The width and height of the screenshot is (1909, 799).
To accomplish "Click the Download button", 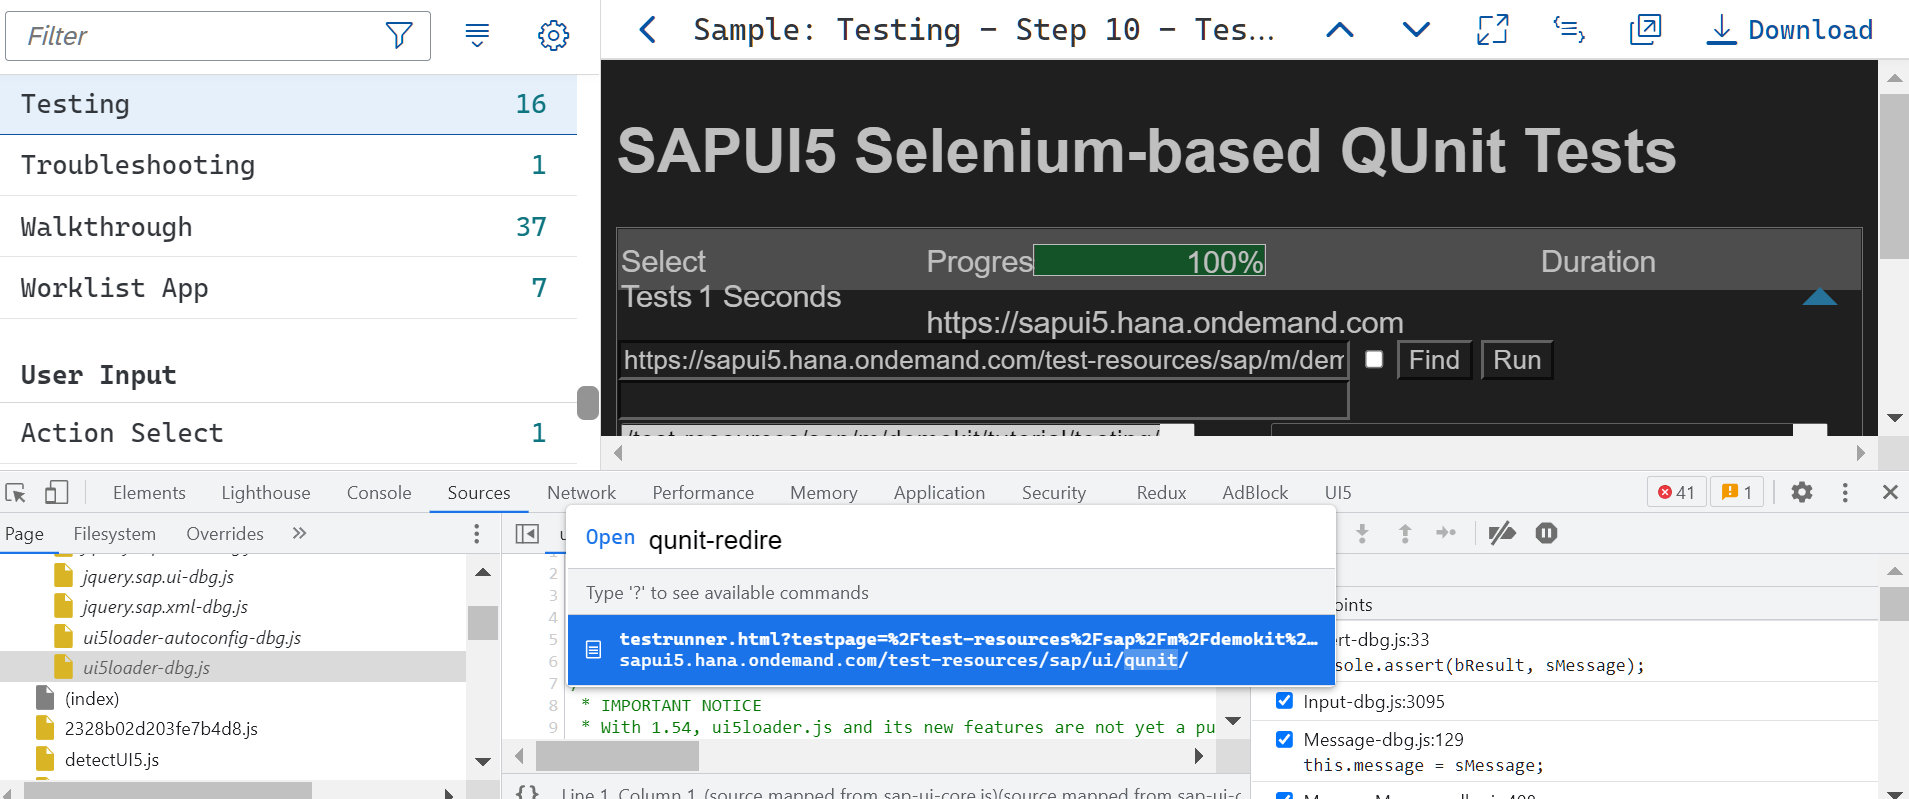I will point(1790,30).
